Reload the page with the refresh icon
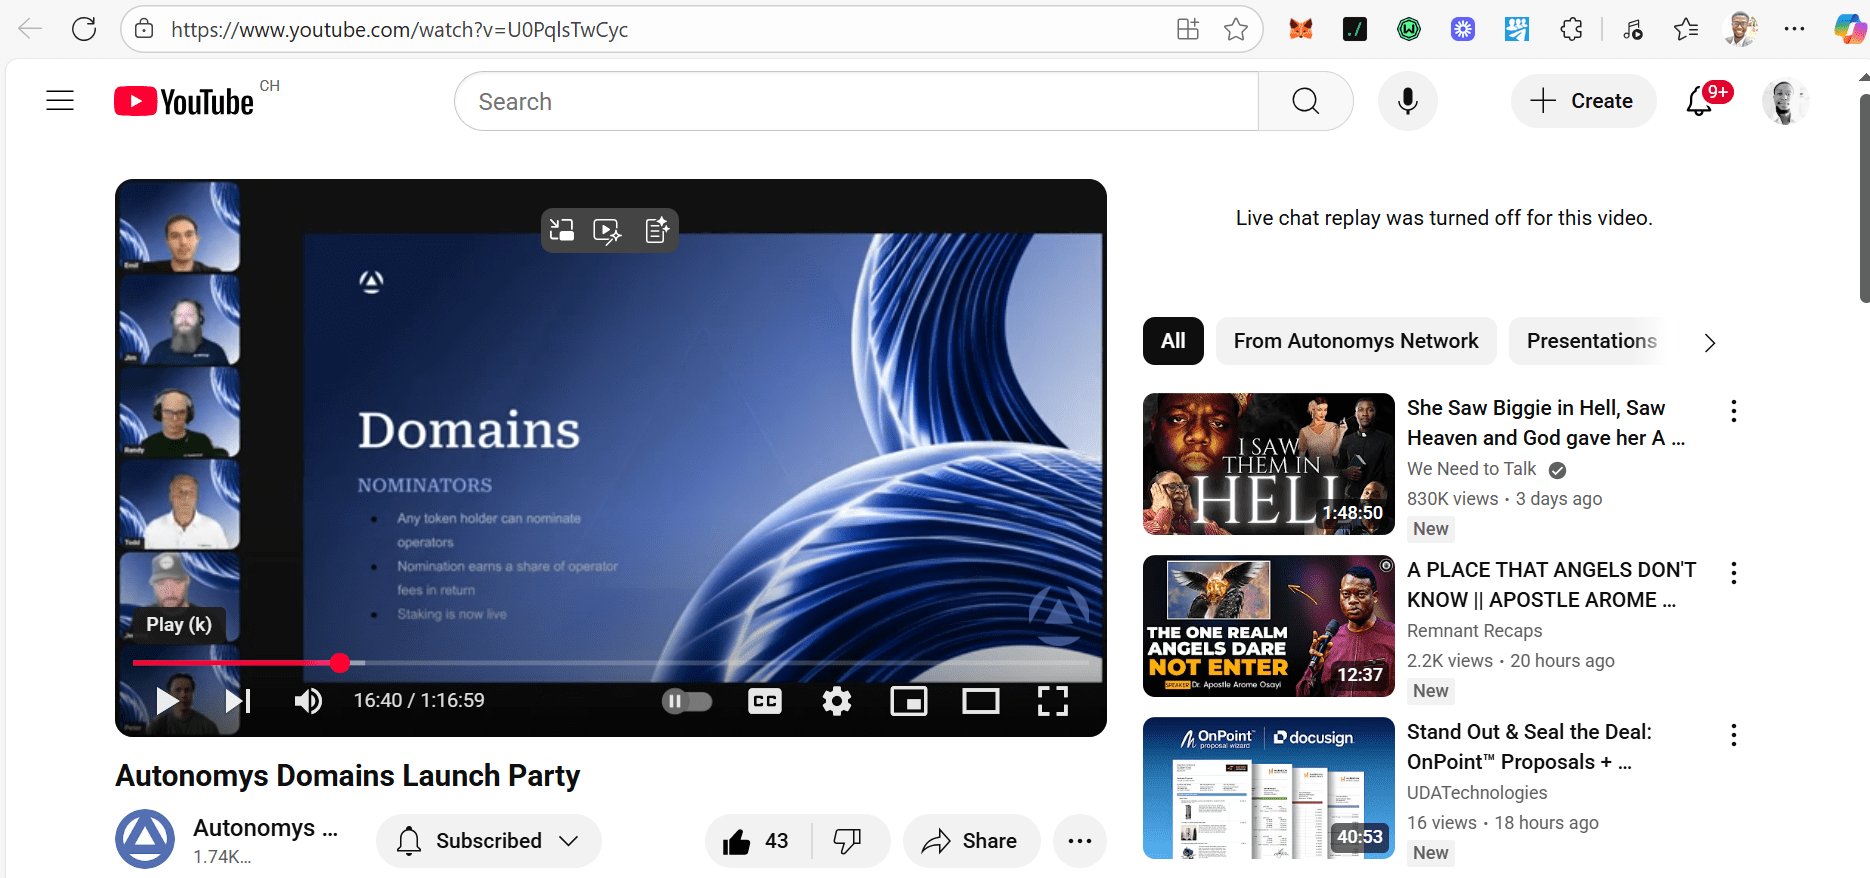1870x878 pixels. click(84, 29)
